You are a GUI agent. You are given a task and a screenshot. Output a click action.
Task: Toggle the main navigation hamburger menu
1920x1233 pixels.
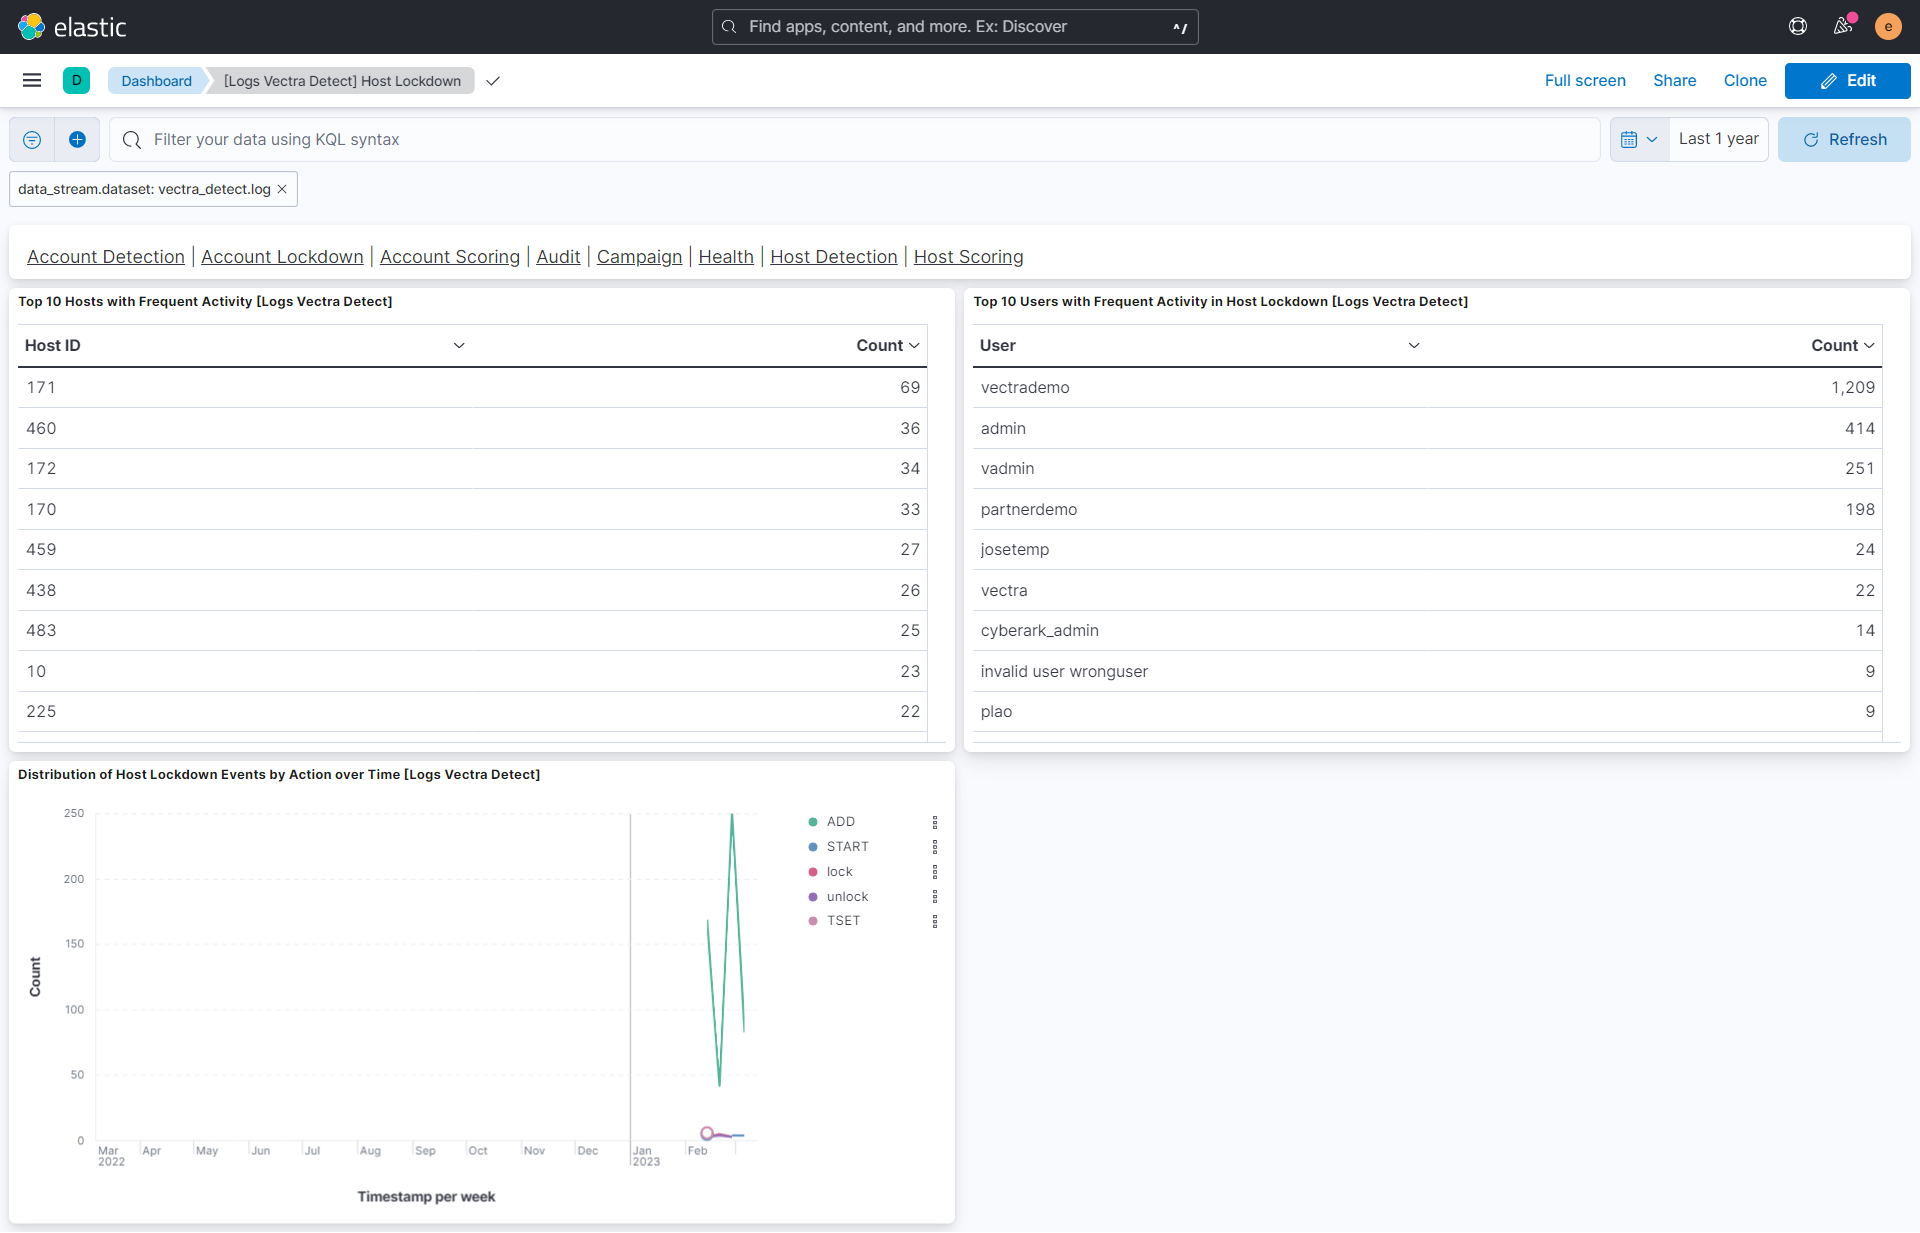(x=32, y=81)
